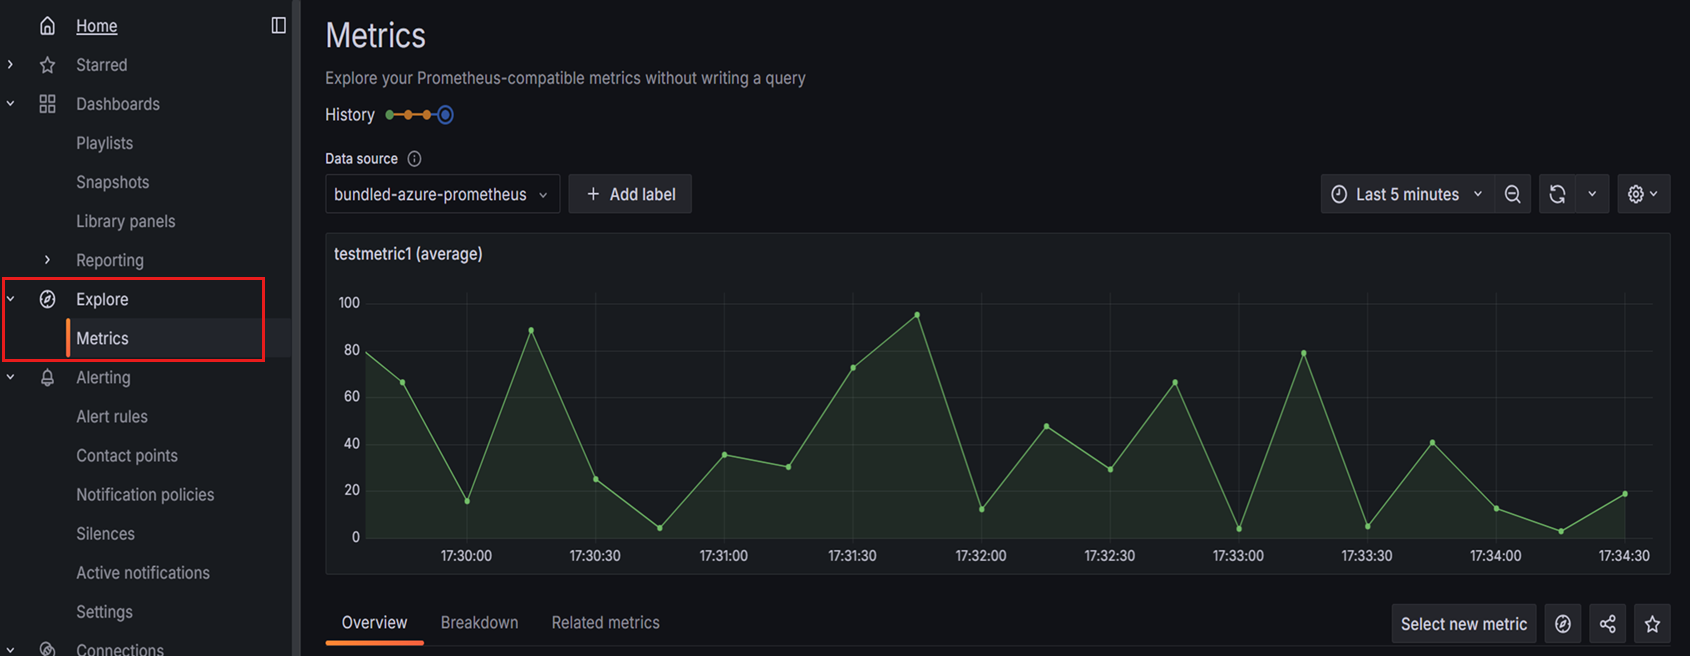Image resolution: width=1690 pixels, height=656 pixels.
Task: Click the data source info icon
Action: pyautogui.click(x=414, y=159)
